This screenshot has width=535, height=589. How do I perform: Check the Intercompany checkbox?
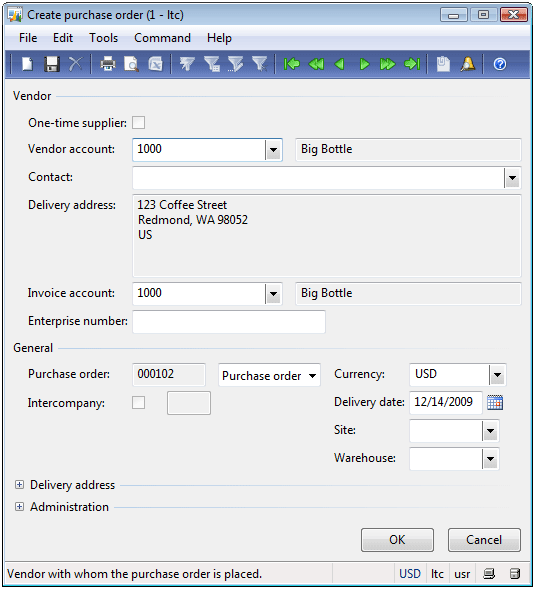tap(139, 403)
